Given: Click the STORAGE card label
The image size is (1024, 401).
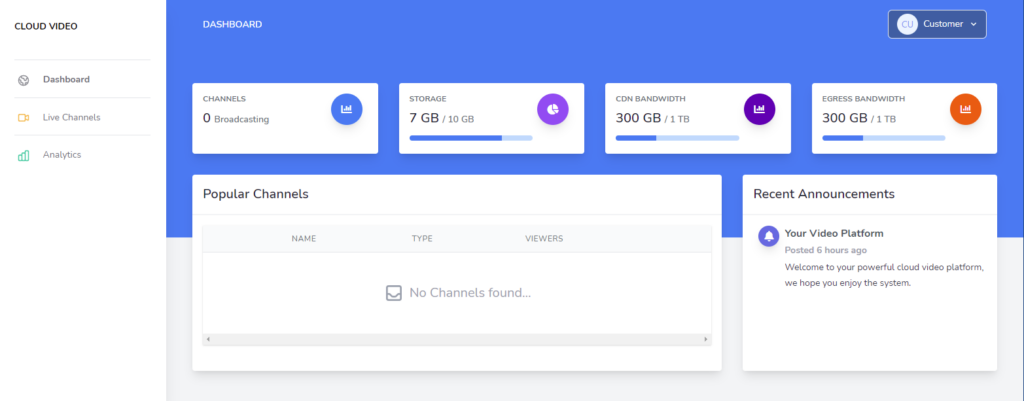Looking at the screenshot, I should click(428, 99).
